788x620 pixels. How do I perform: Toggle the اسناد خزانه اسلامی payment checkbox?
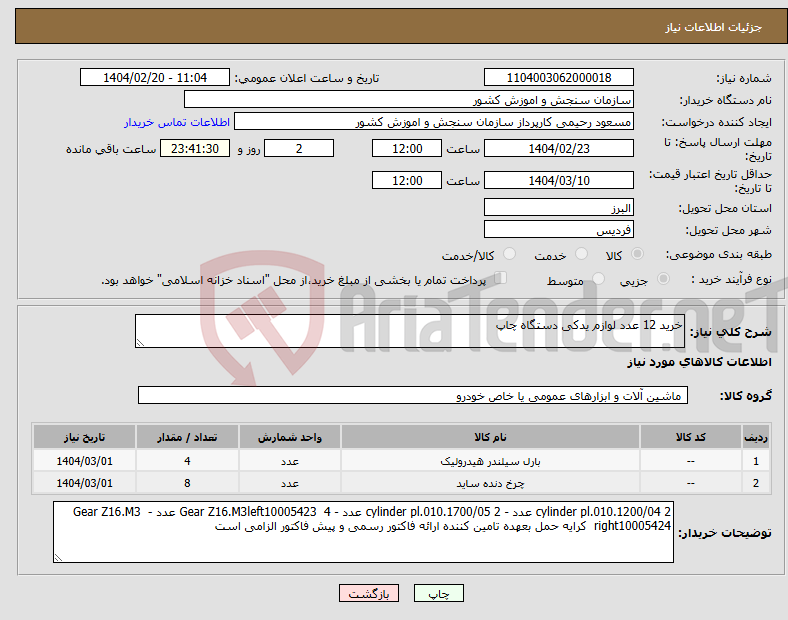[x=501, y=278]
